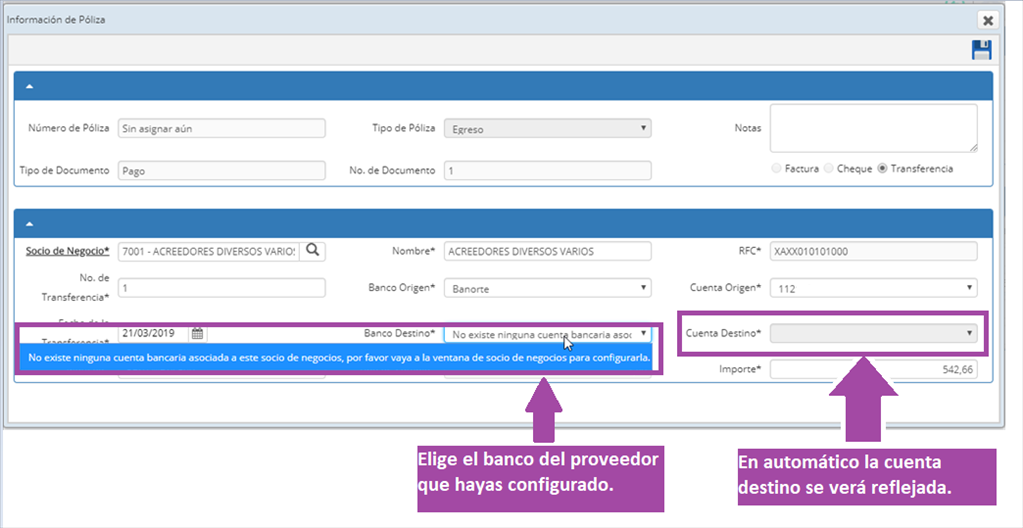Click the No. de Documento field
Screen dimensions: 1023x528
547,170
